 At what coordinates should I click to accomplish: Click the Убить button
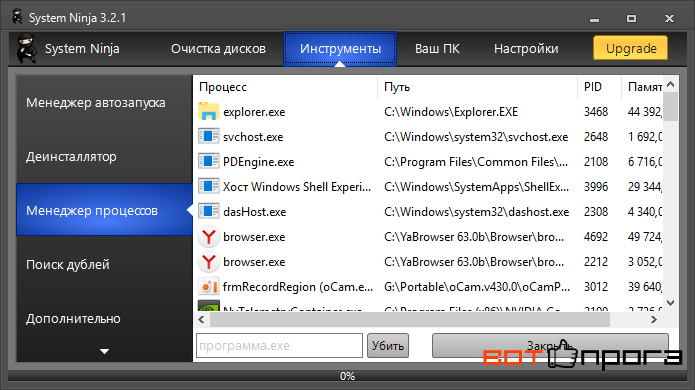[387, 346]
